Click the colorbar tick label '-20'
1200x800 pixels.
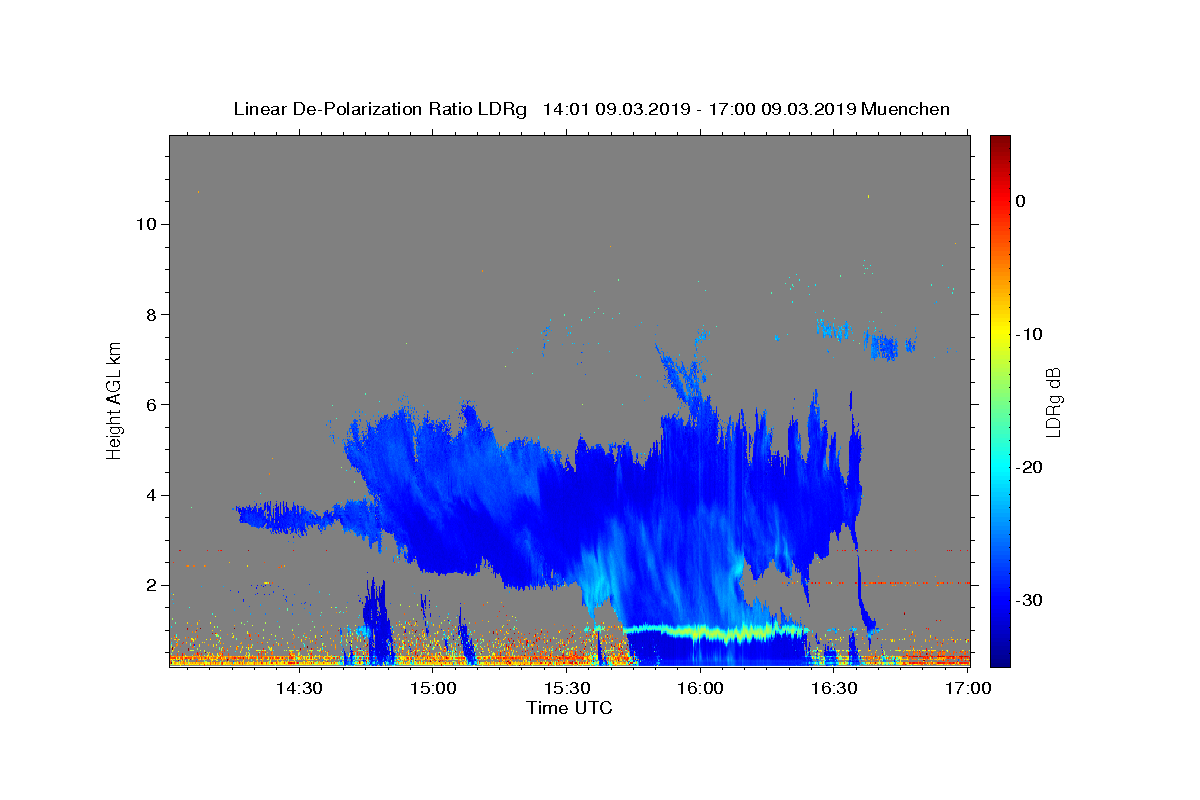pos(1028,467)
